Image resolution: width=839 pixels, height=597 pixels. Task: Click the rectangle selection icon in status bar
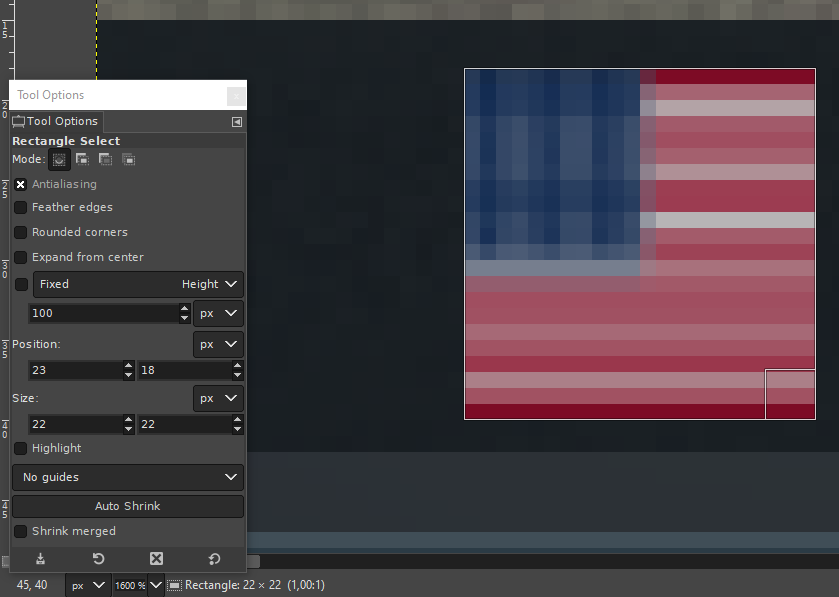(174, 585)
